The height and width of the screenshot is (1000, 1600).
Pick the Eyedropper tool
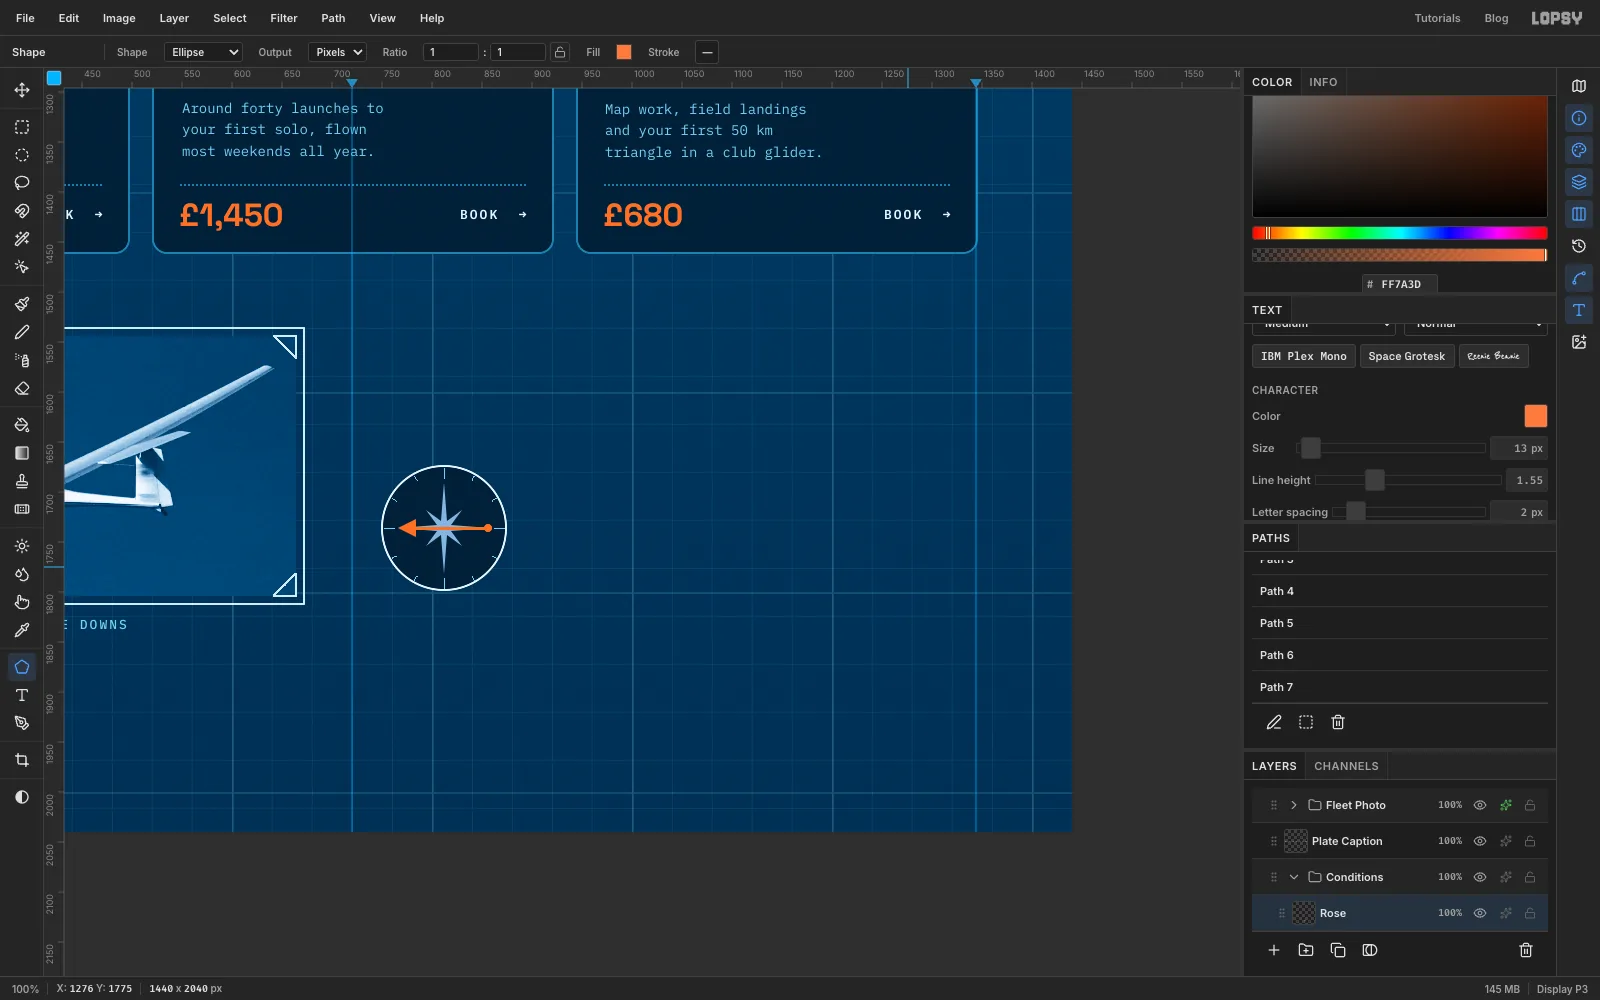[22, 630]
